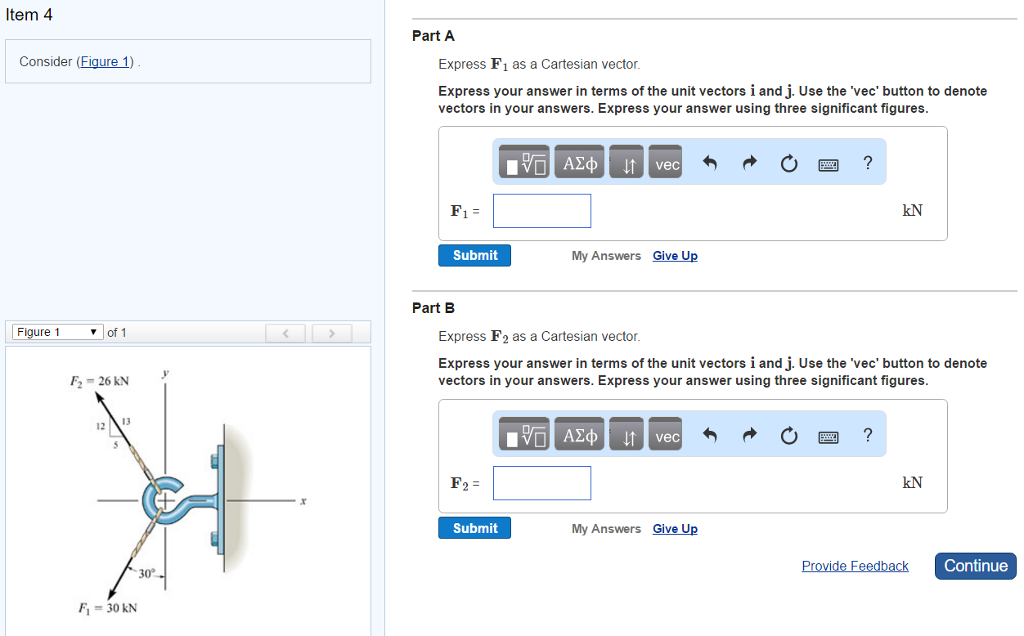This screenshot has width=1024, height=636.
Task: Click the hook force diagram figure
Action: click(188, 493)
